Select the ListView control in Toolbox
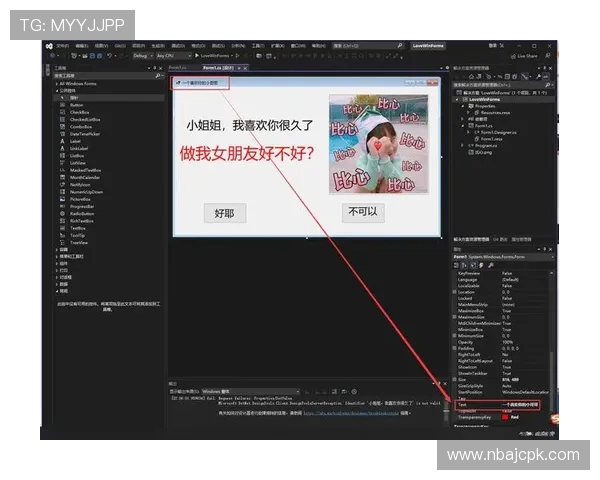The height and width of the screenshot is (480, 600). 78,163
